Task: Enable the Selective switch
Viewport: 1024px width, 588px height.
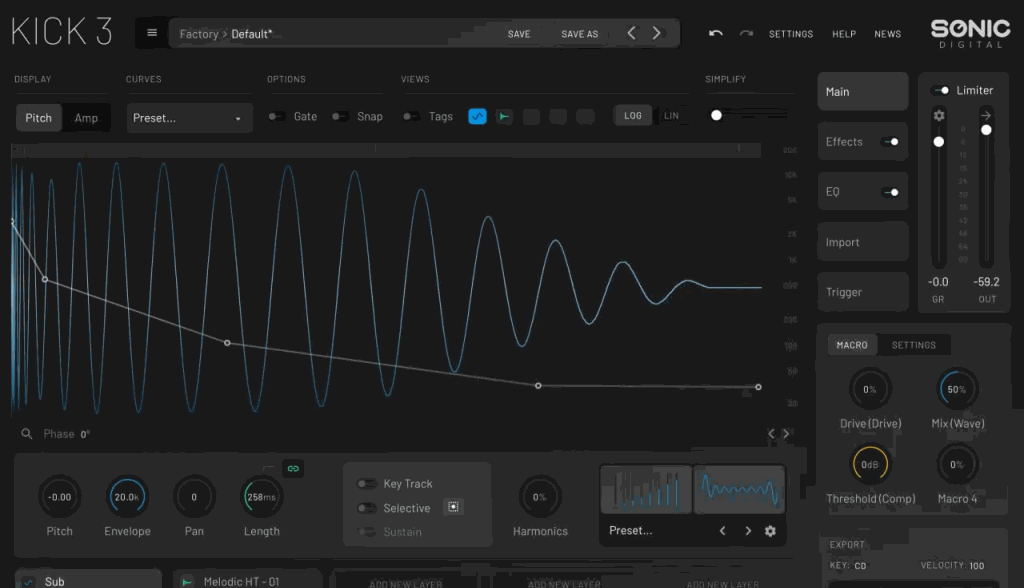Action: (x=366, y=508)
